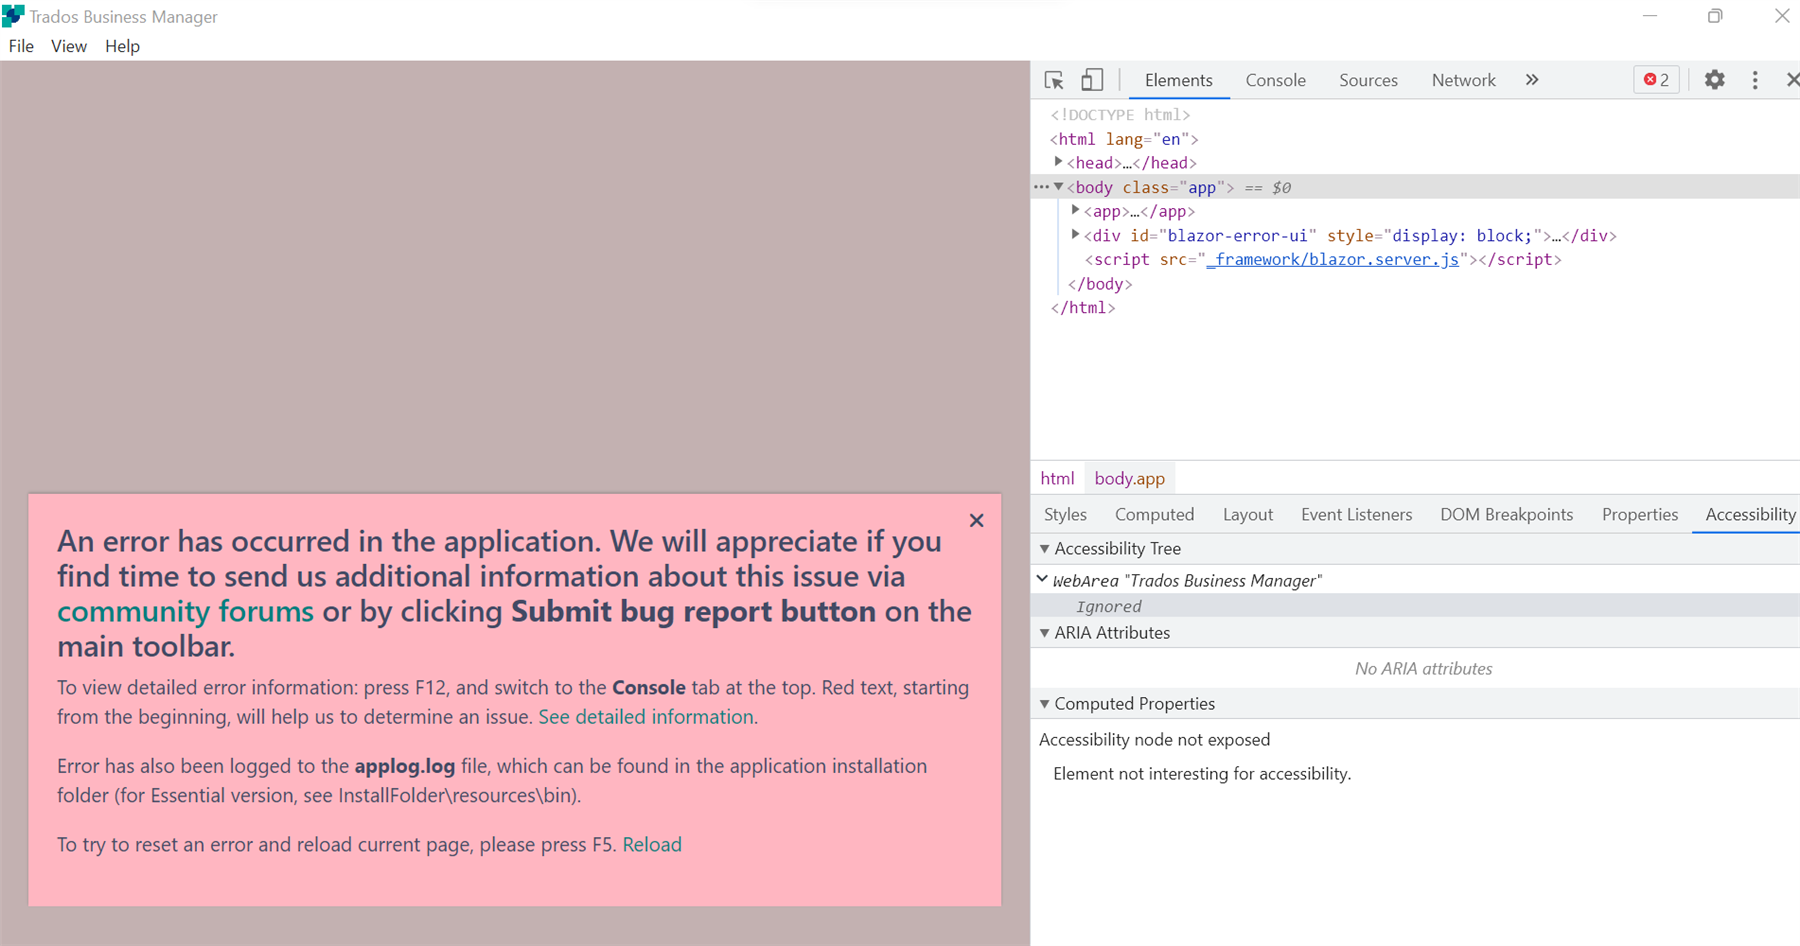Image resolution: width=1800 pixels, height=946 pixels.
Task: Open the View menu
Action: 69,46
